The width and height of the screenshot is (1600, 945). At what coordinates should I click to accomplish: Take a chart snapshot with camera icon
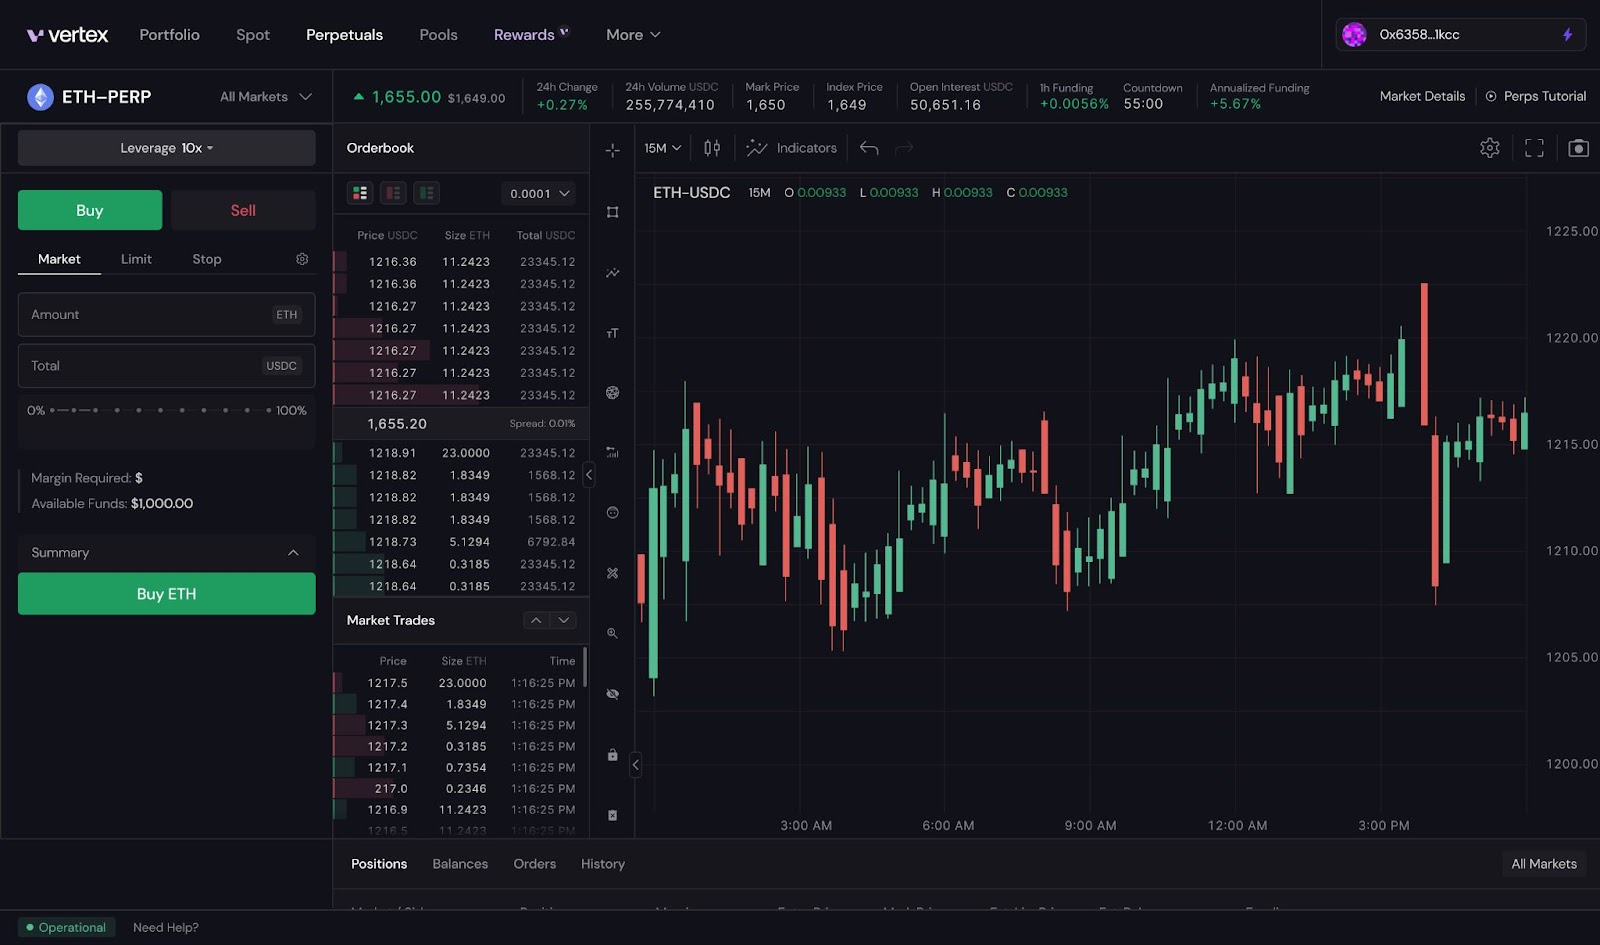coord(1578,148)
